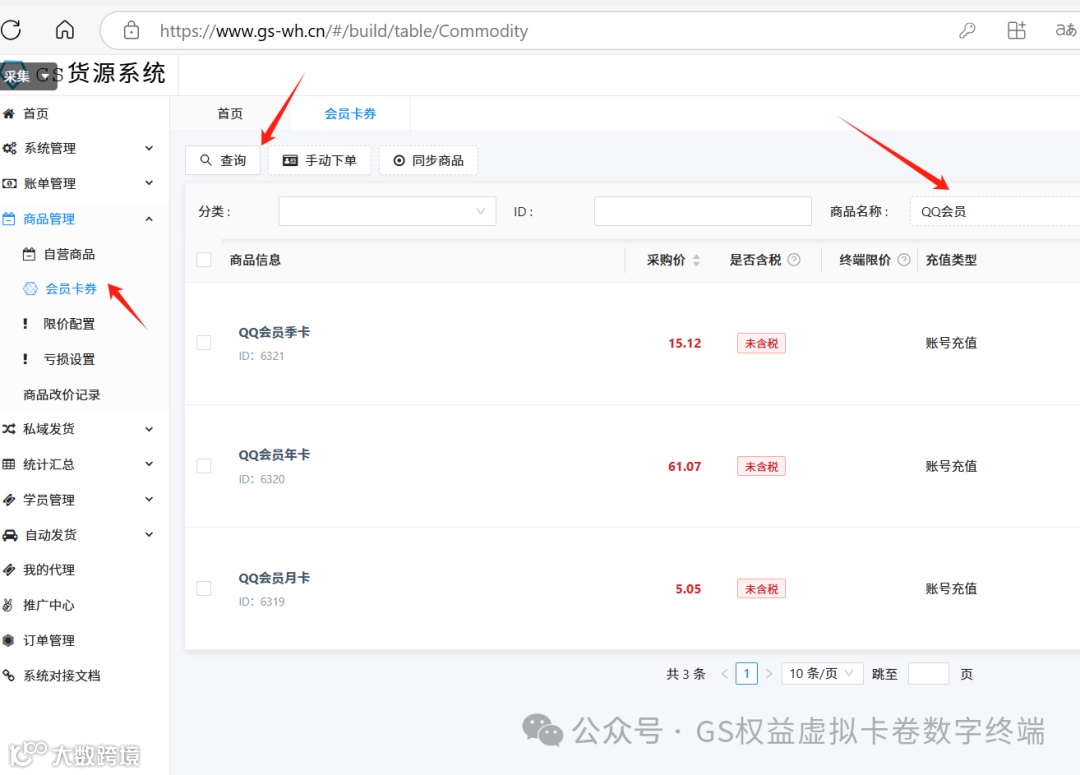Click 账号充值 in the QQ会员月卡 row
The image size is (1080, 775).
[x=951, y=588]
